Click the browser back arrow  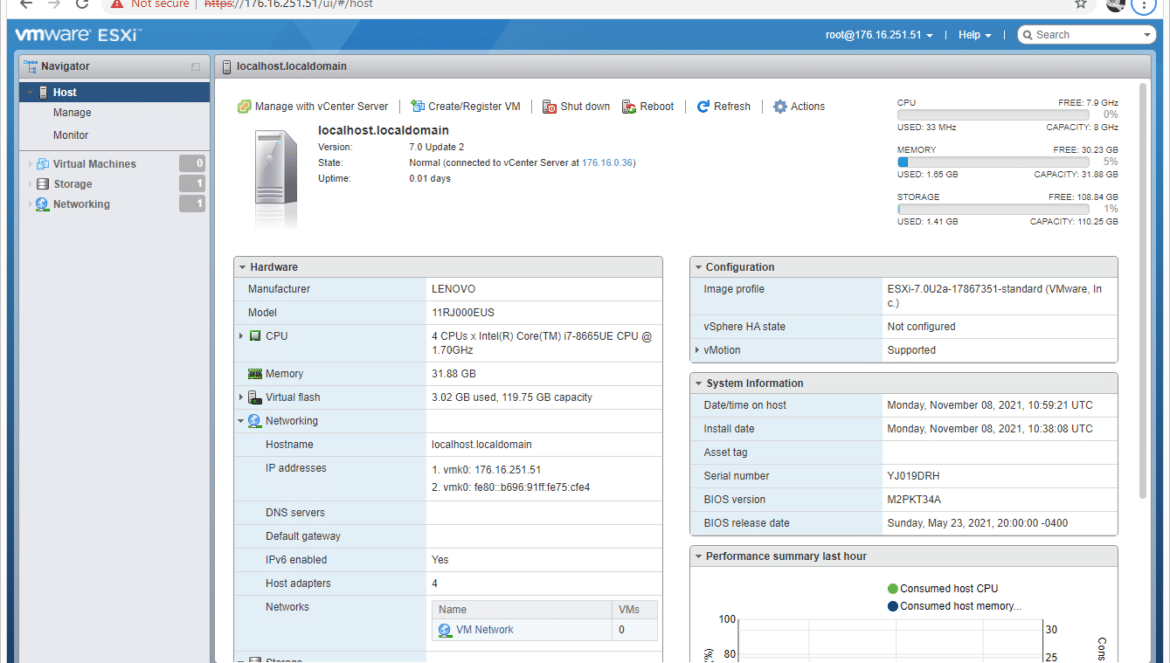26,4
